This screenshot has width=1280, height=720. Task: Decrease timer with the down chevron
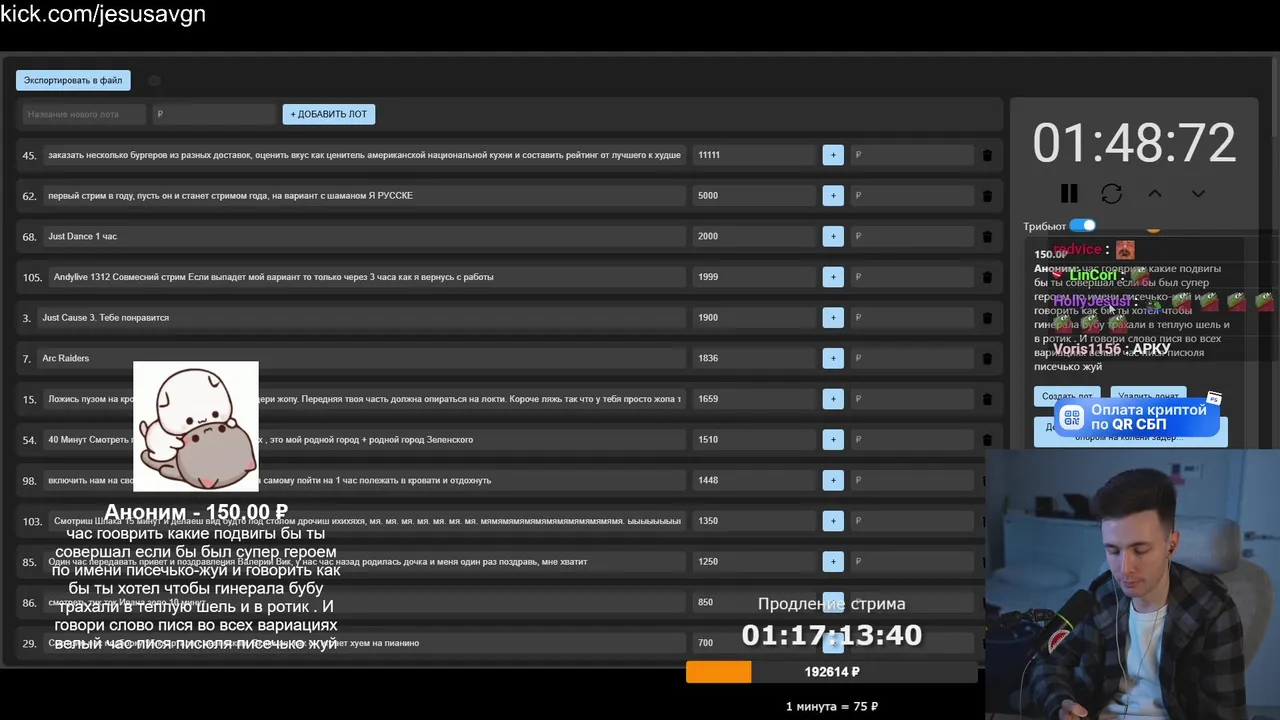coord(1198,193)
